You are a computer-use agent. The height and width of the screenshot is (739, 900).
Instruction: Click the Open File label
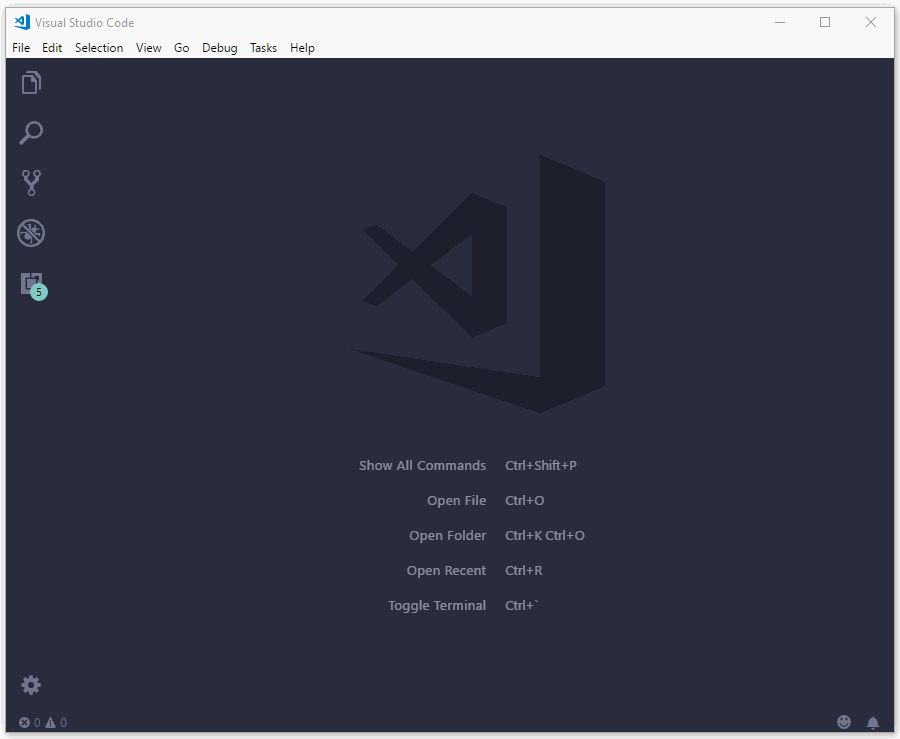pyautogui.click(x=456, y=500)
